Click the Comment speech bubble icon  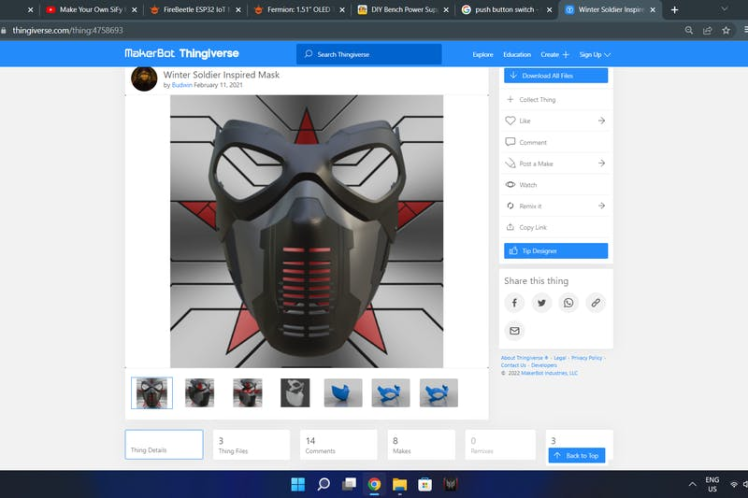[510, 142]
